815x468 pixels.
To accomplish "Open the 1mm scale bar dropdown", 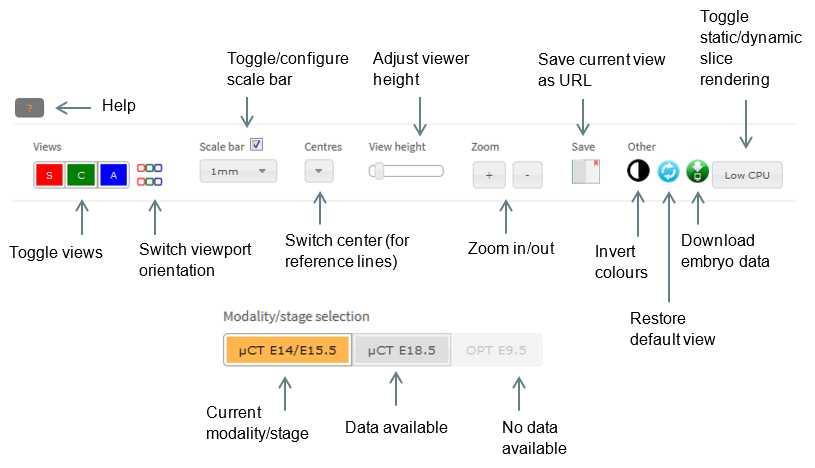I will (x=239, y=171).
